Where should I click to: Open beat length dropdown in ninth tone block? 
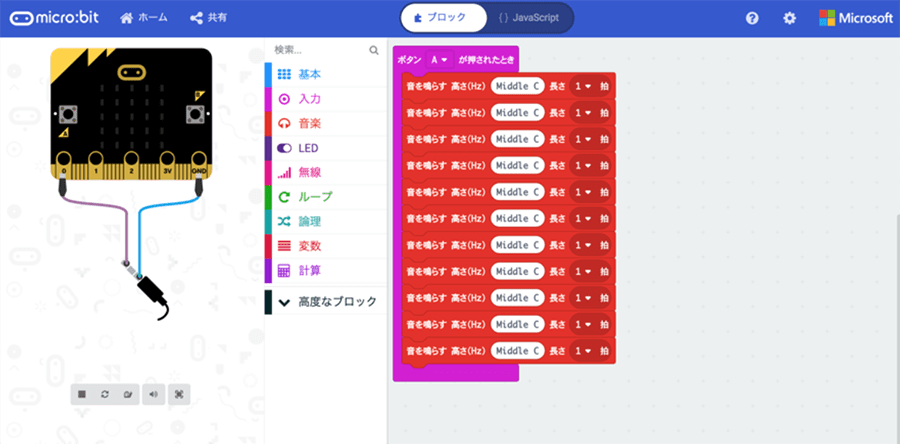(584, 298)
